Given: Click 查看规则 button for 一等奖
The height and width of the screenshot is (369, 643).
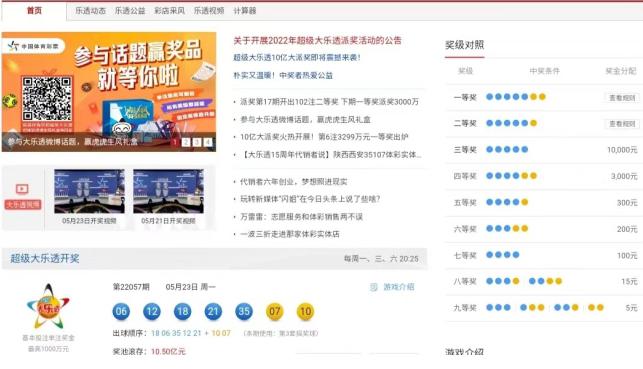Looking at the screenshot, I should click(x=622, y=98).
